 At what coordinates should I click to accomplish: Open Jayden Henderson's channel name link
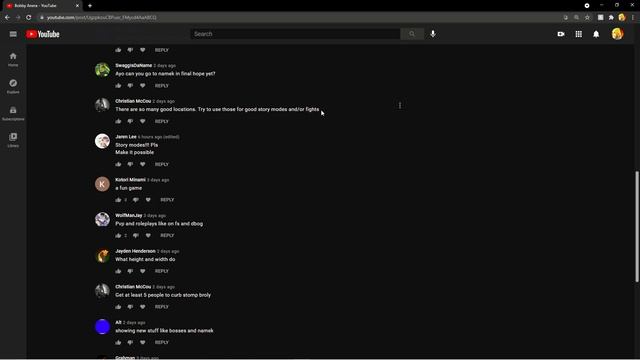tap(135, 251)
